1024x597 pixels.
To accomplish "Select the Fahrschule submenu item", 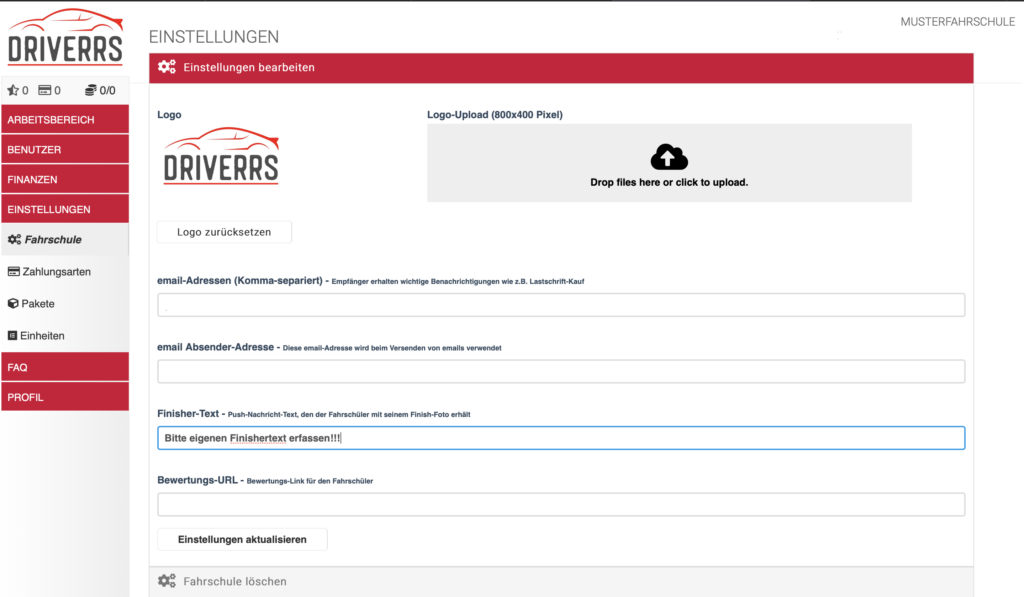I will [x=65, y=240].
